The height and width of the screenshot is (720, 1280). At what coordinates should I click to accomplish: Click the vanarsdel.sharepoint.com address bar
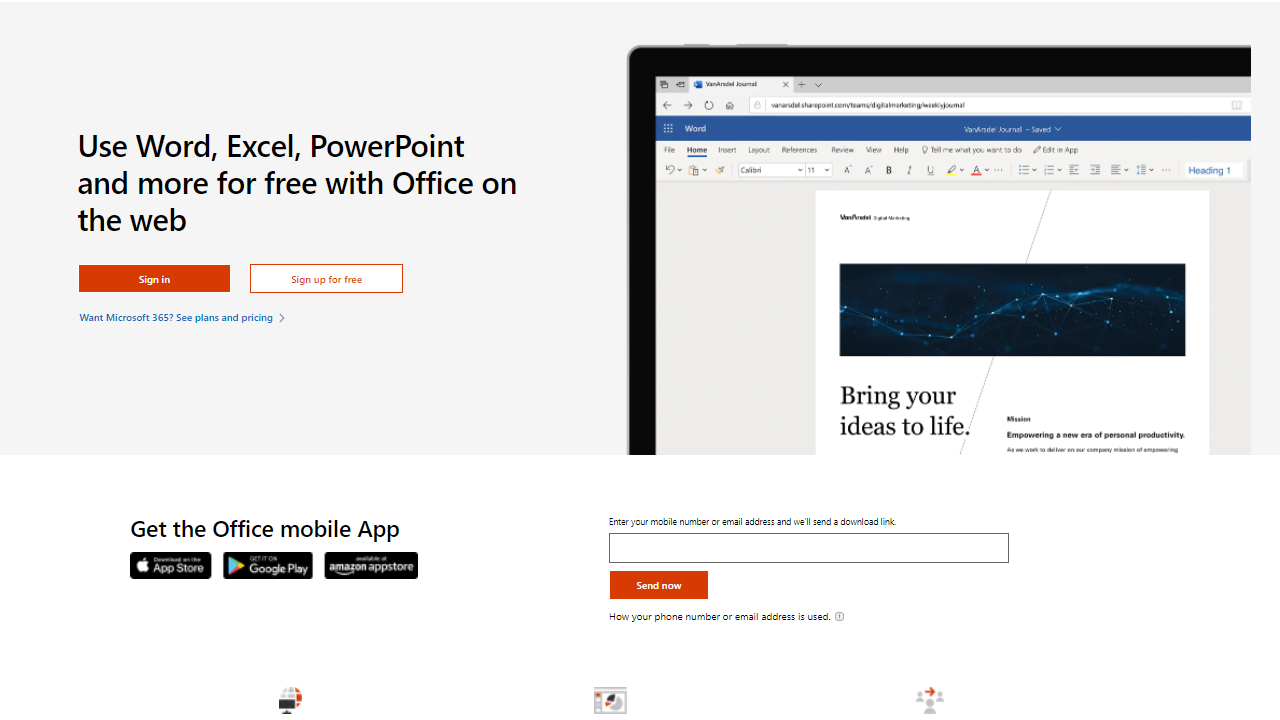click(998, 105)
